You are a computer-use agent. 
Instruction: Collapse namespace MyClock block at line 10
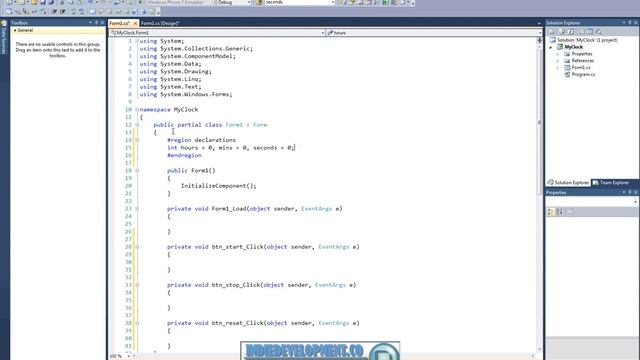(x=137, y=109)
